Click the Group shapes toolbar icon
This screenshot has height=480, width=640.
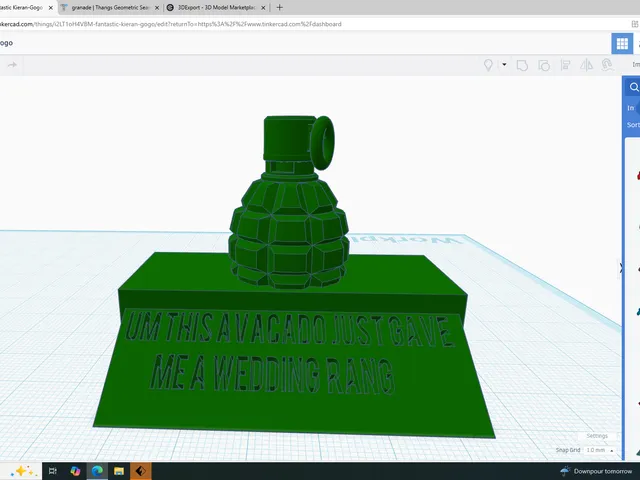(x=522, y=65)
